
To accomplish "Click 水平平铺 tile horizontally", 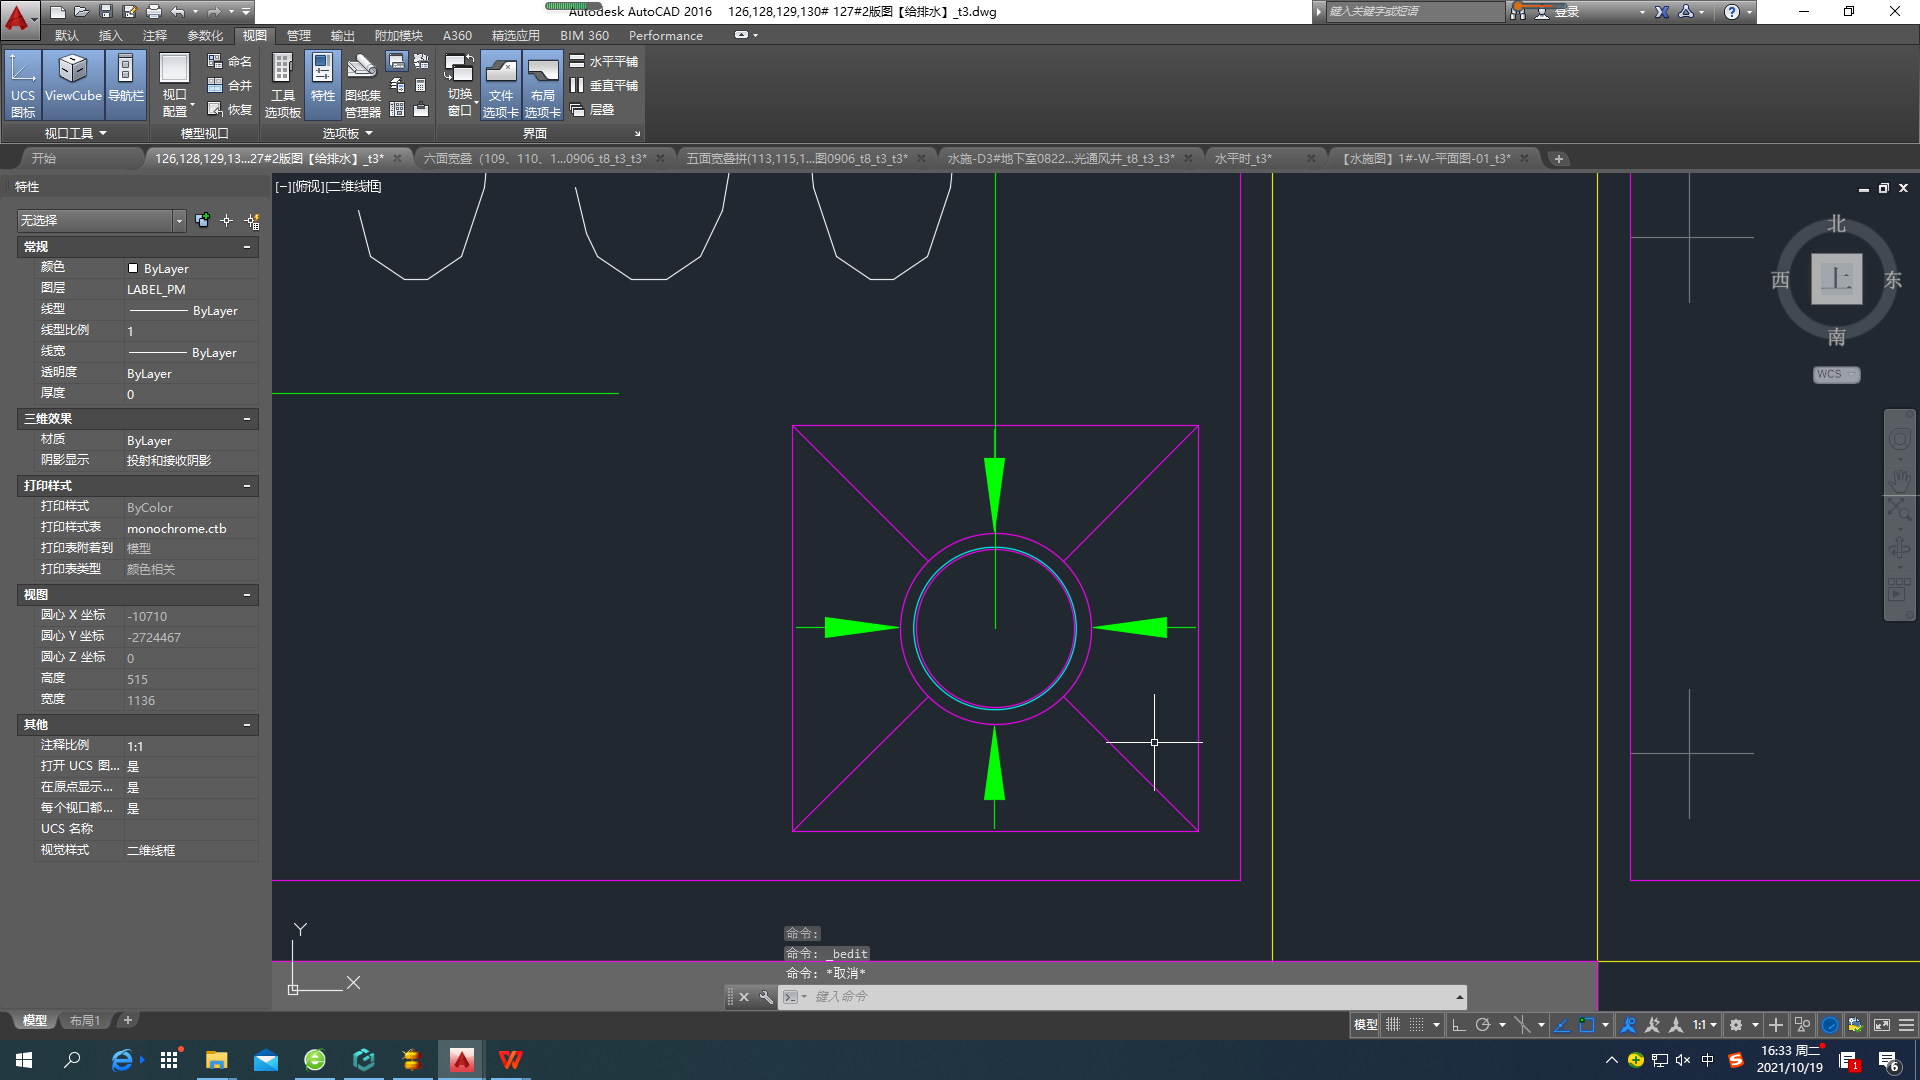I will click(x=604, y=62).
